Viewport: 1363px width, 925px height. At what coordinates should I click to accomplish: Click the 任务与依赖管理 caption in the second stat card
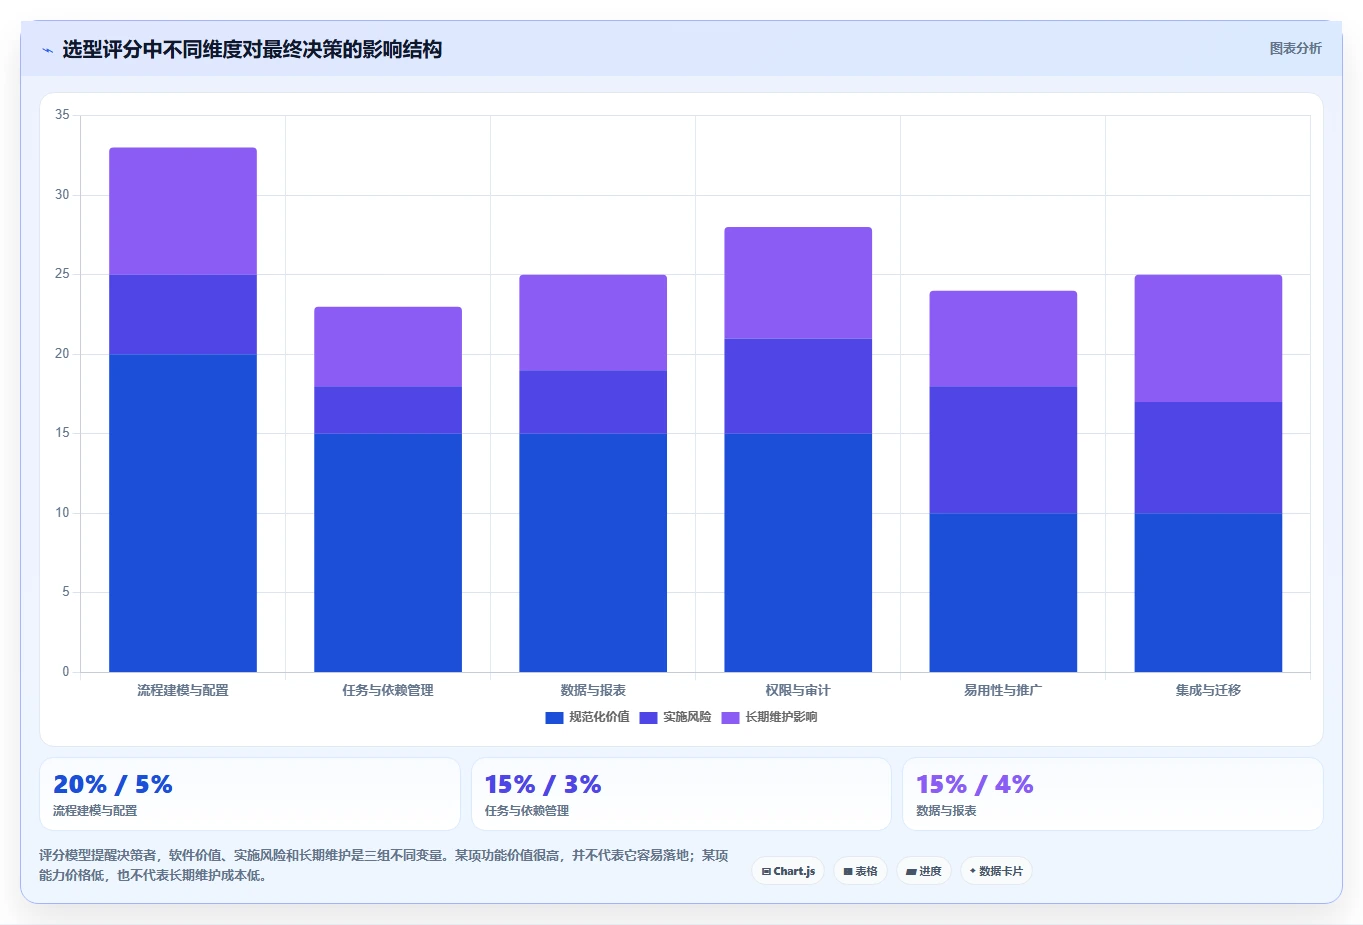527,811
